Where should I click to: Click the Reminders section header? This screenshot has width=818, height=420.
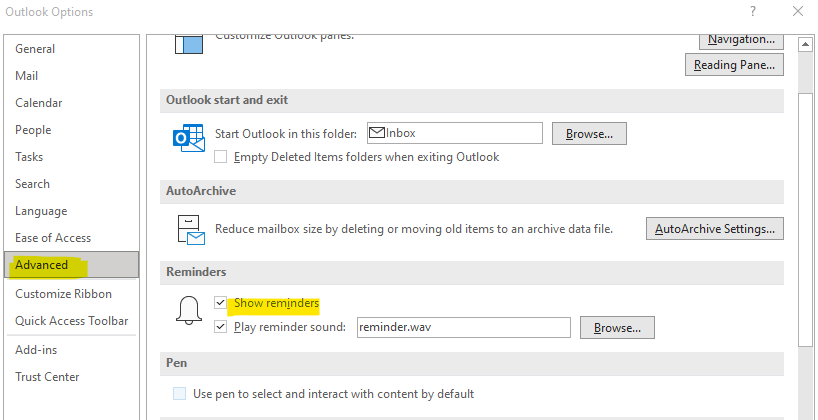pyautogui.click(x=472, y=272)
